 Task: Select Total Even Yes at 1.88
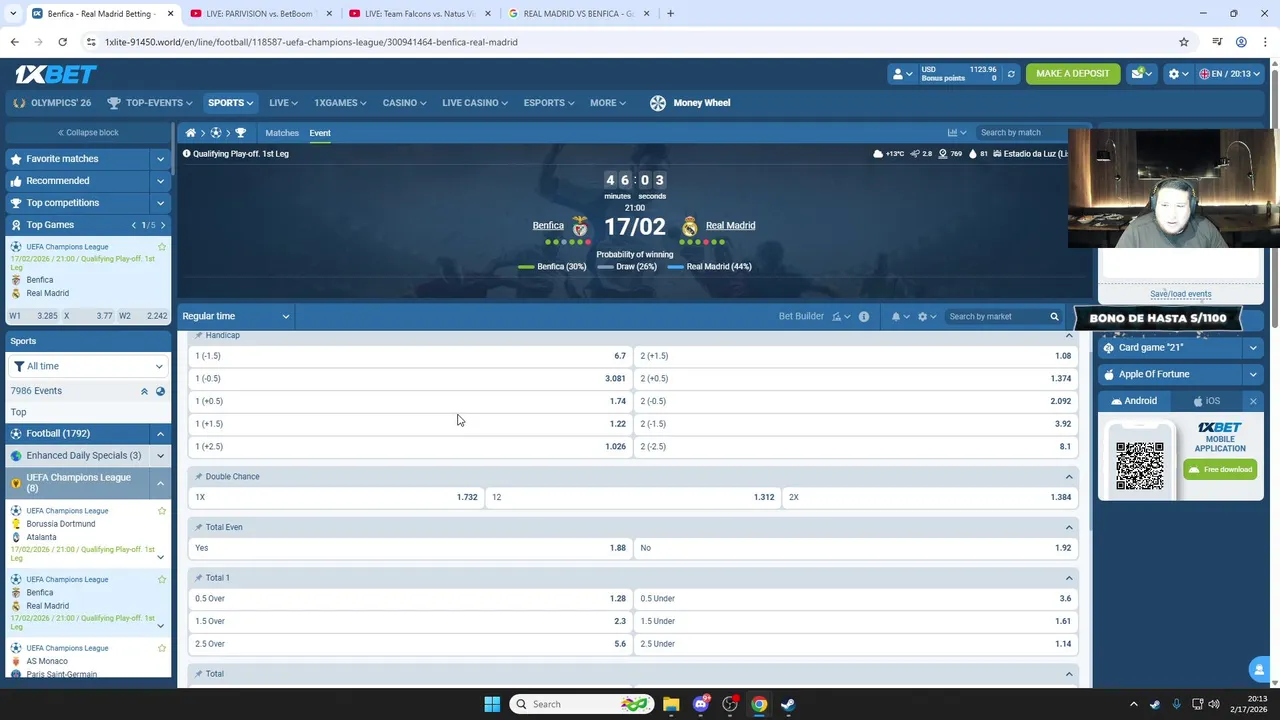pyautogui.click(x=411, y=548)
